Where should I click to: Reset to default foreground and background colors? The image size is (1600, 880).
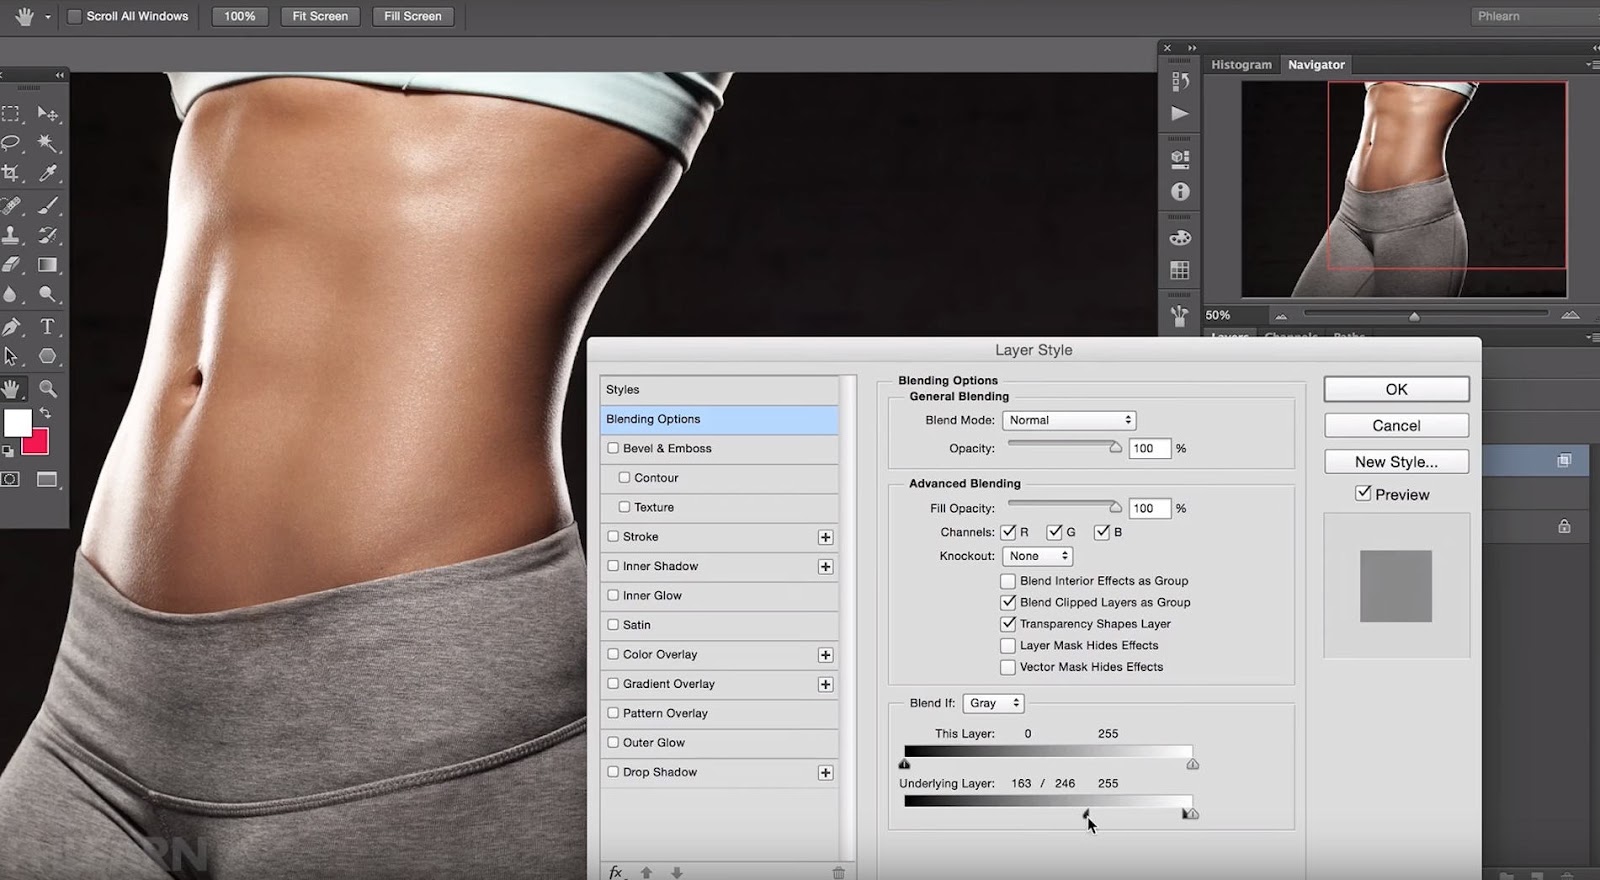[8, 451]
